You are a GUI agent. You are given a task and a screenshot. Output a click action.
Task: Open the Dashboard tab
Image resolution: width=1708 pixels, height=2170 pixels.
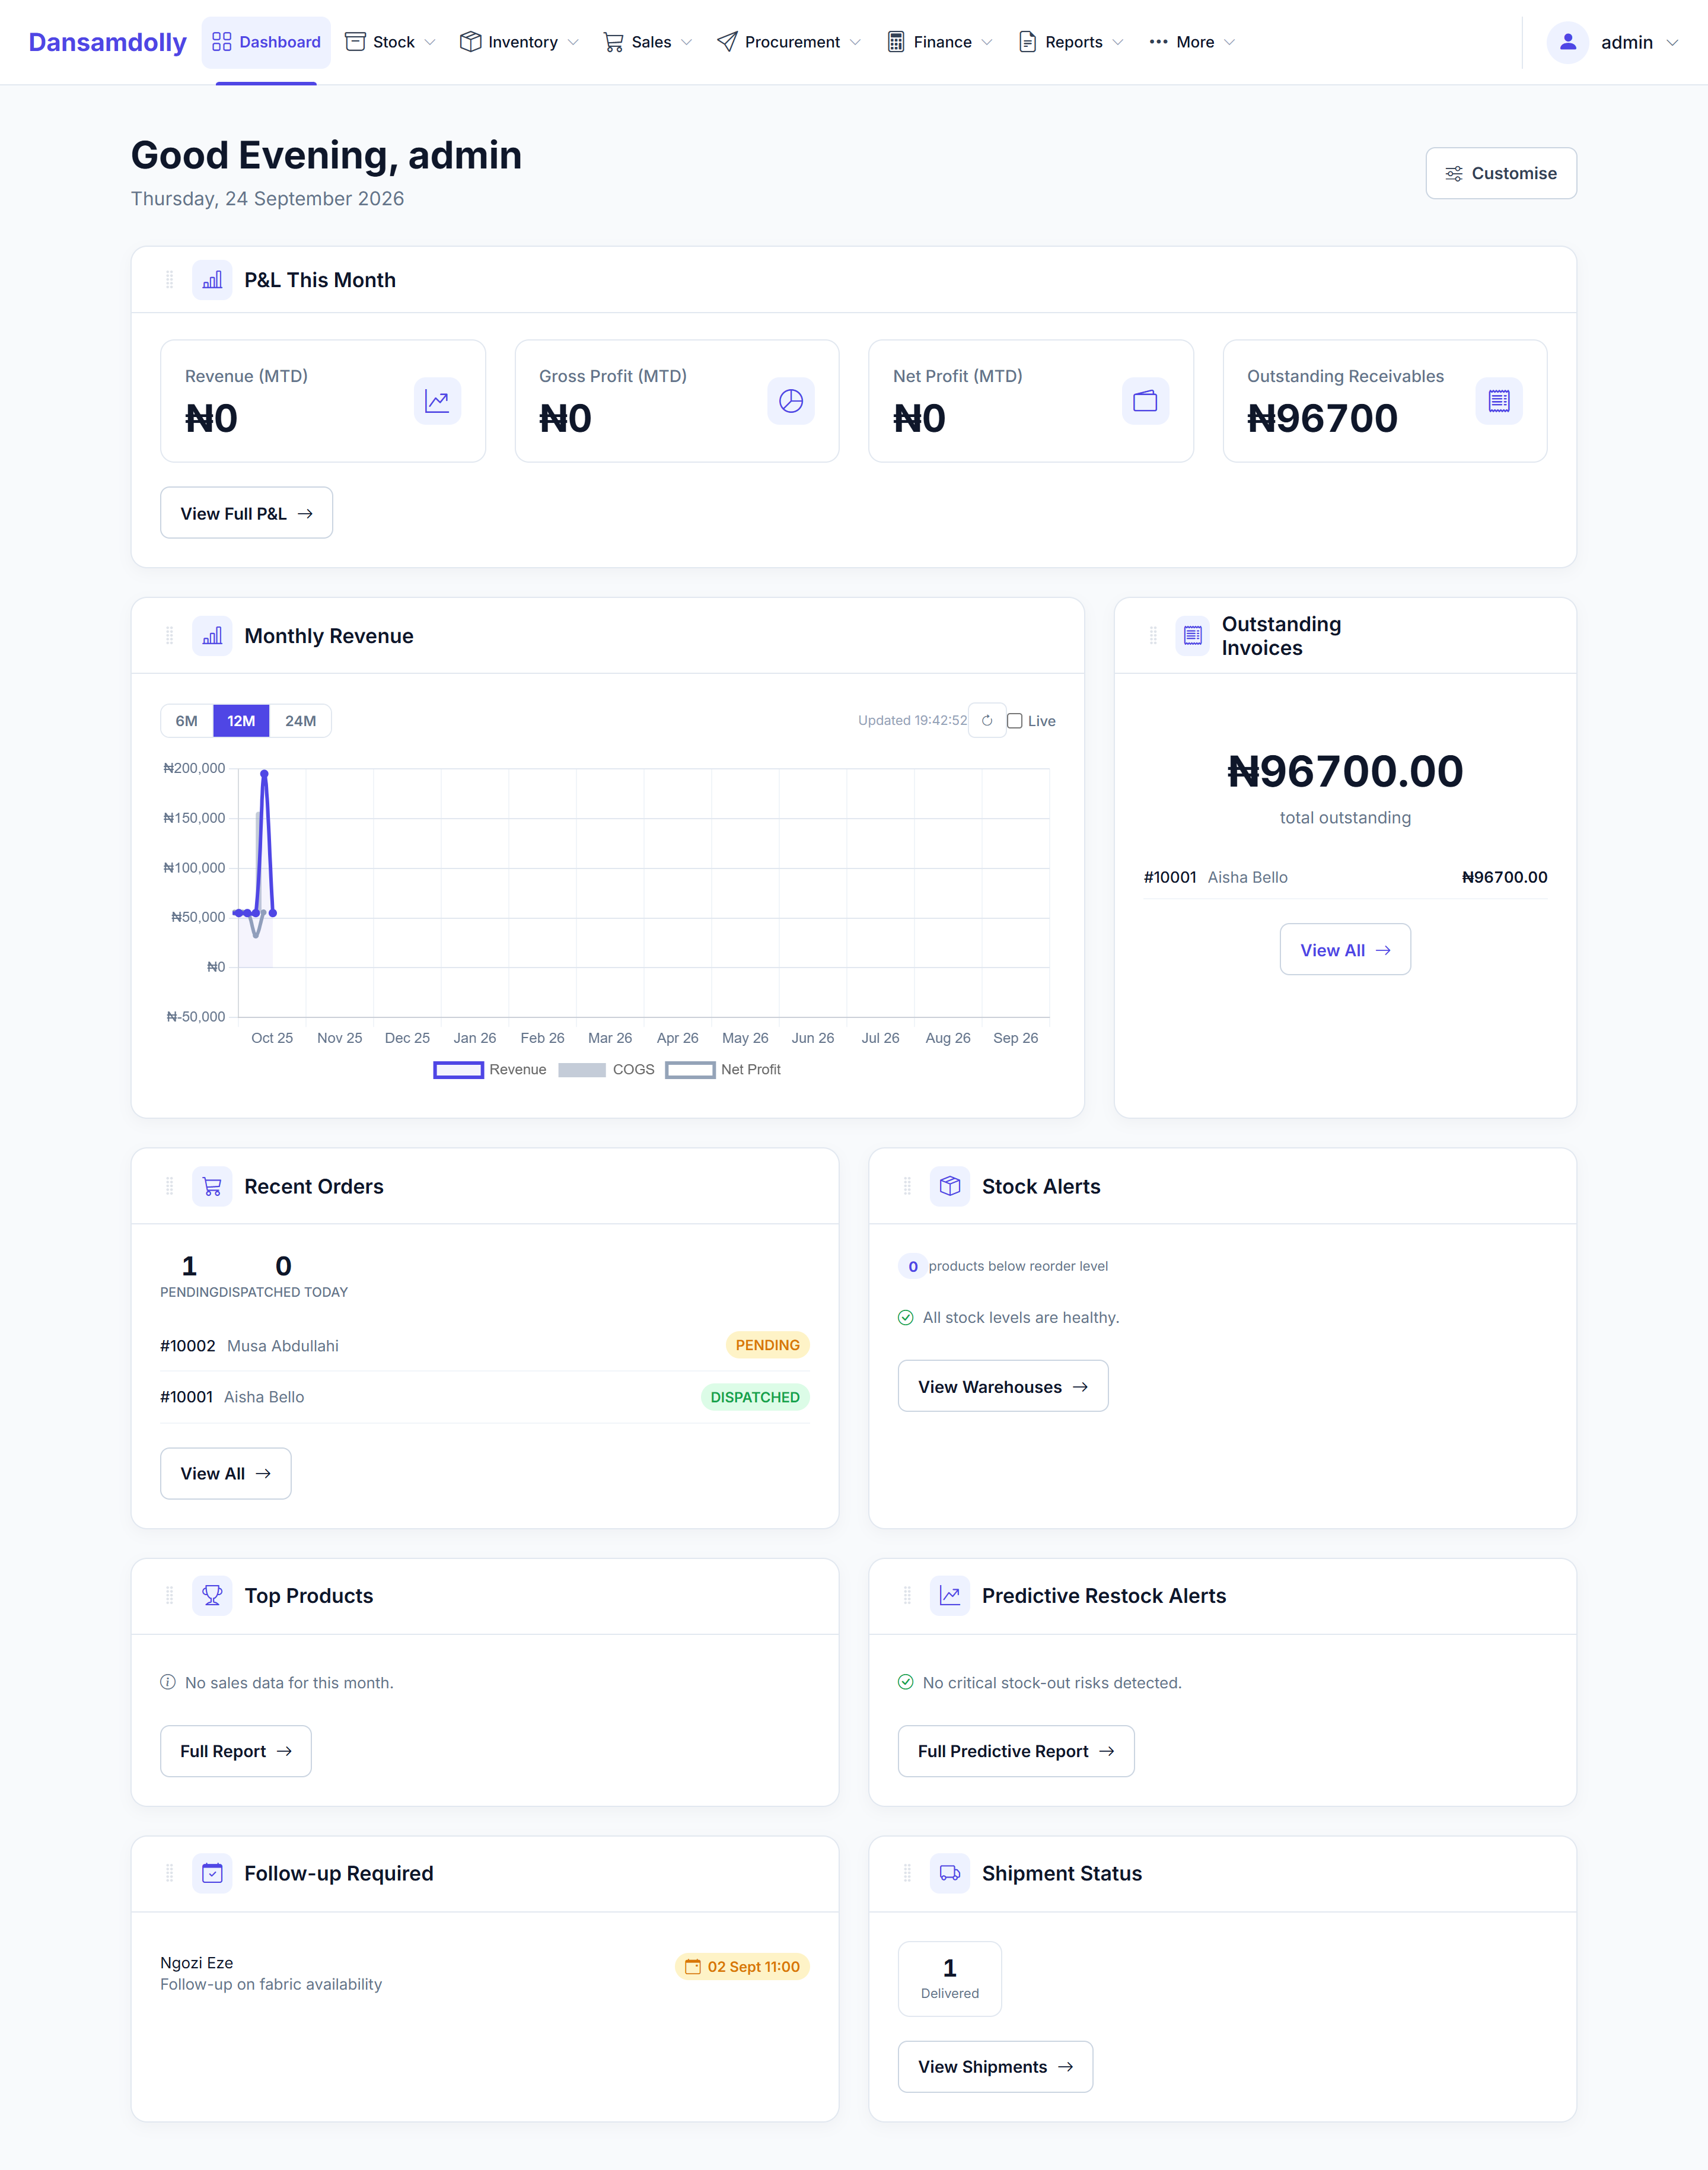266,42
